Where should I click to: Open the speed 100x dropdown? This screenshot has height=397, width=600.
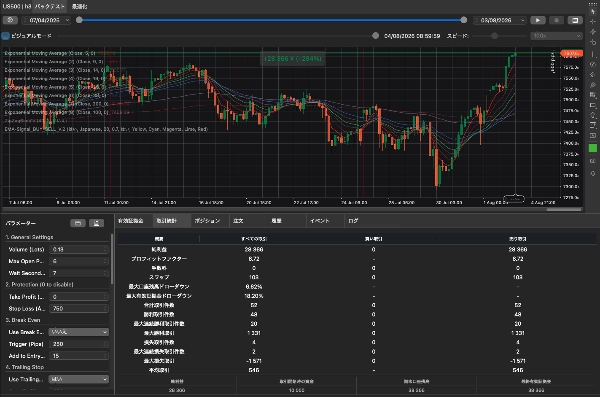[556, 36]
